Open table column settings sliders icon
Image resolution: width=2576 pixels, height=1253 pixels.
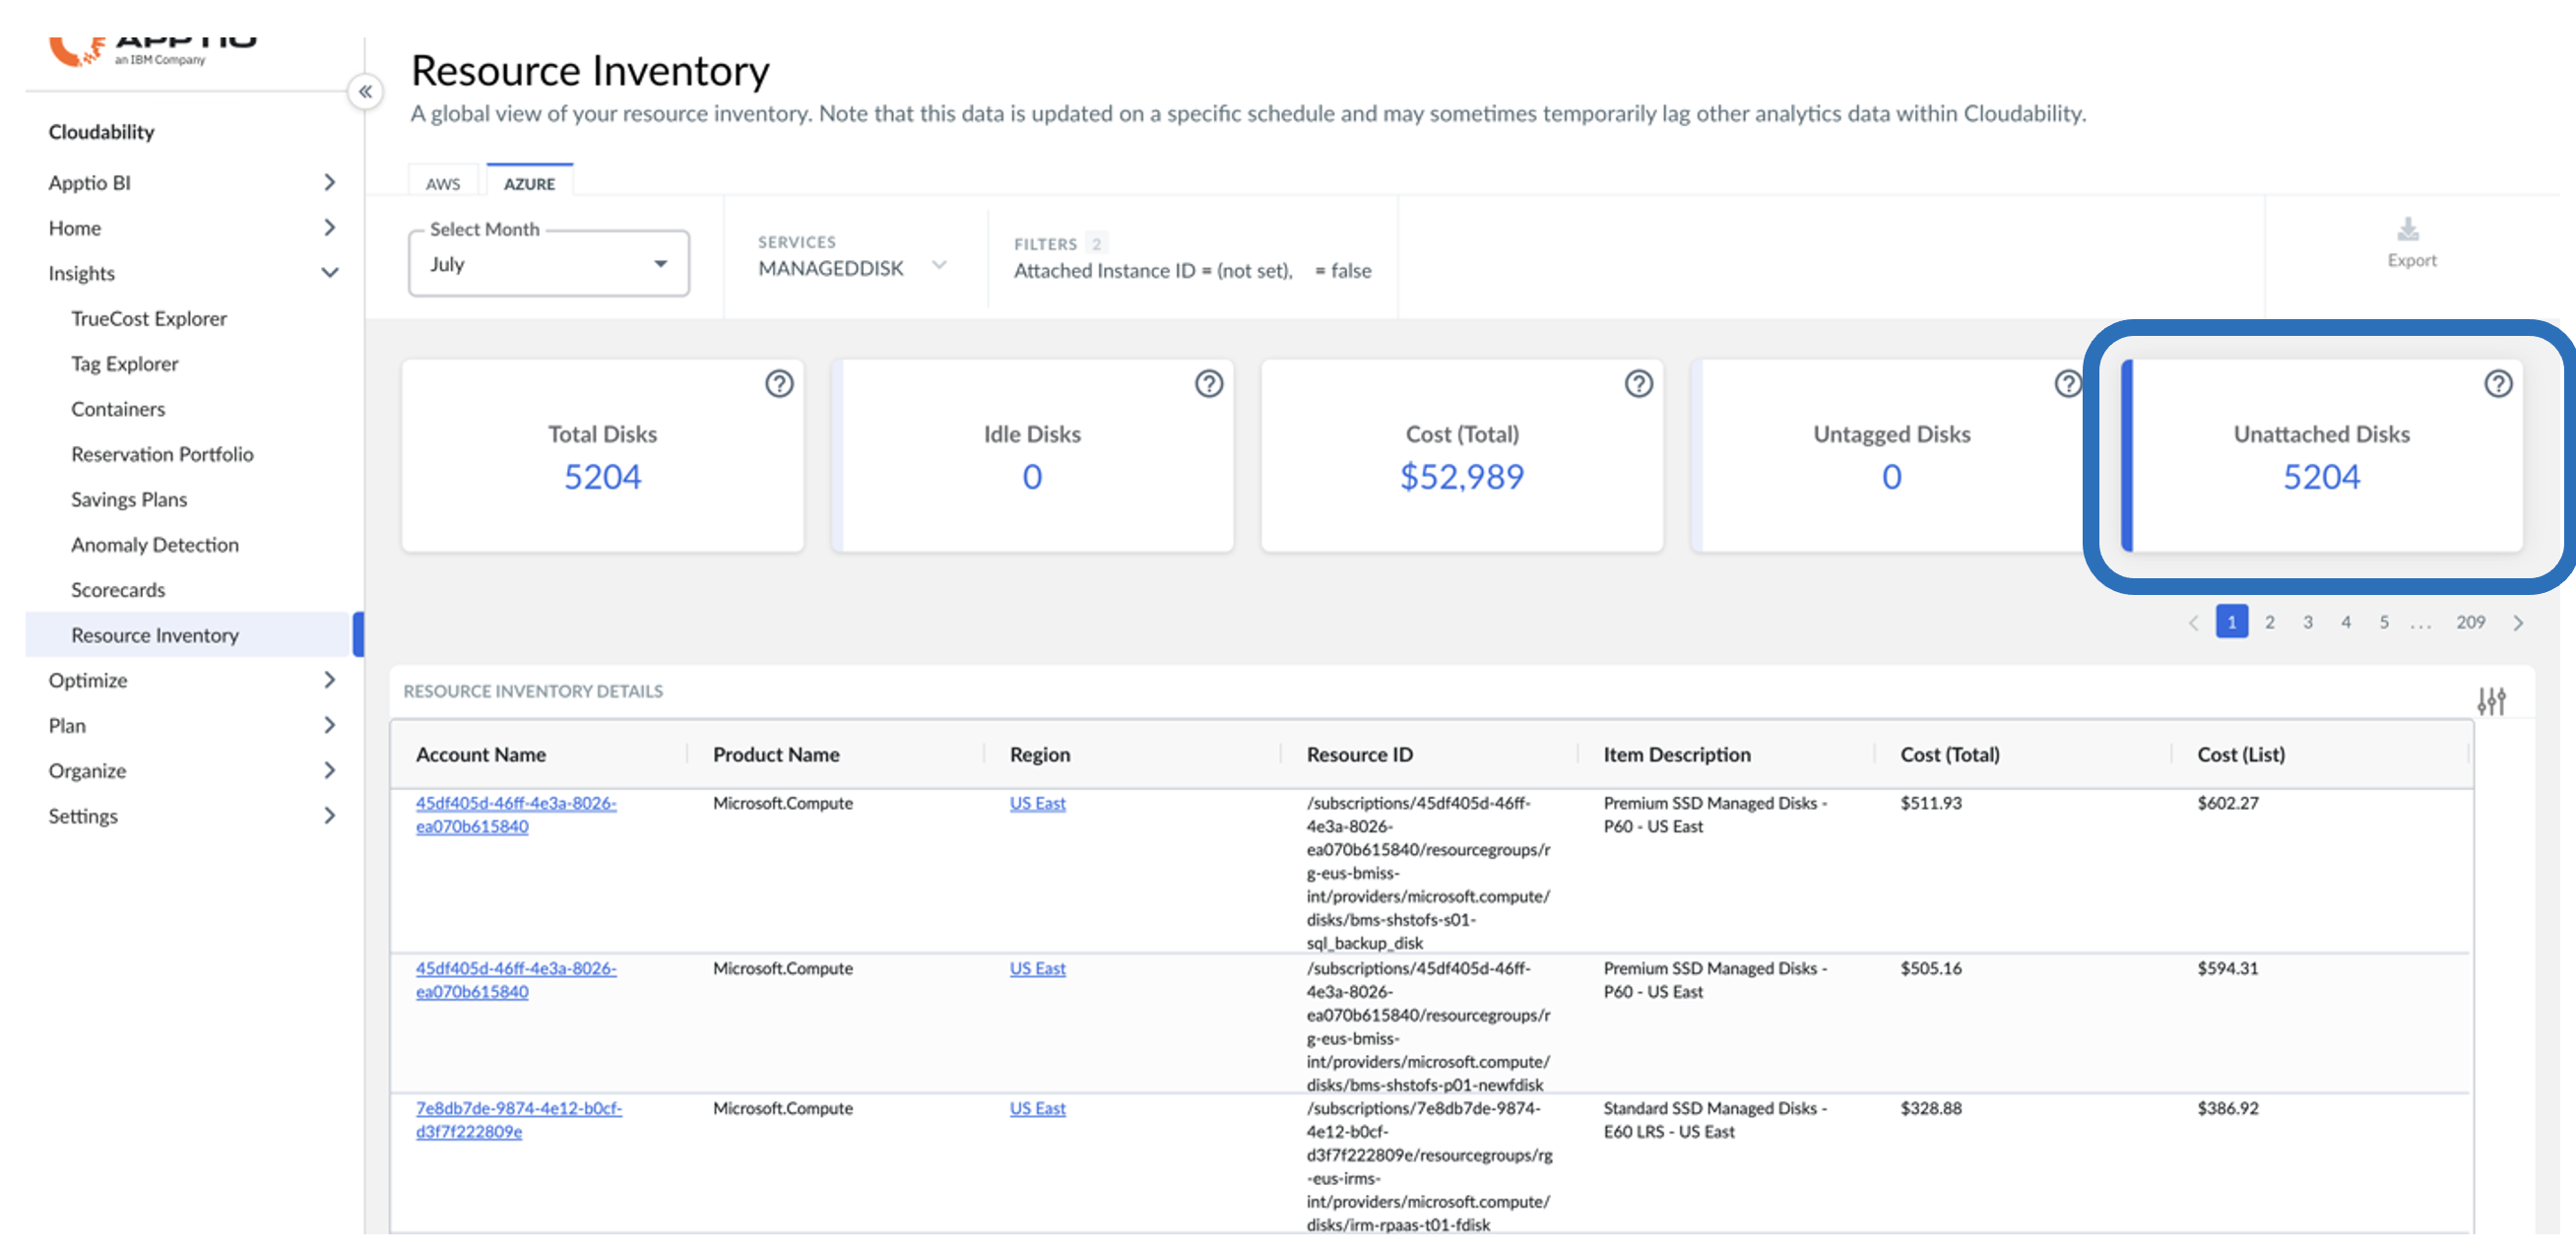[x=2491, y=700]
